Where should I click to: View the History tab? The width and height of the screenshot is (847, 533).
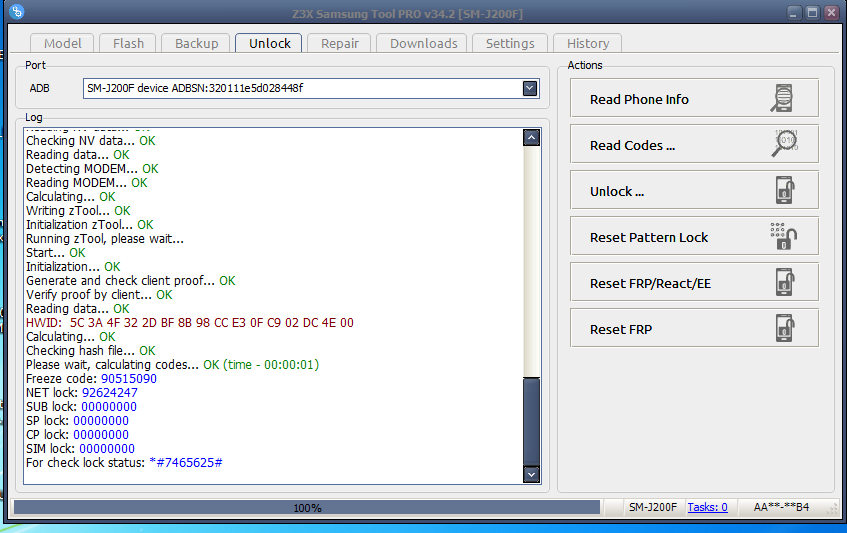(588, 43)
